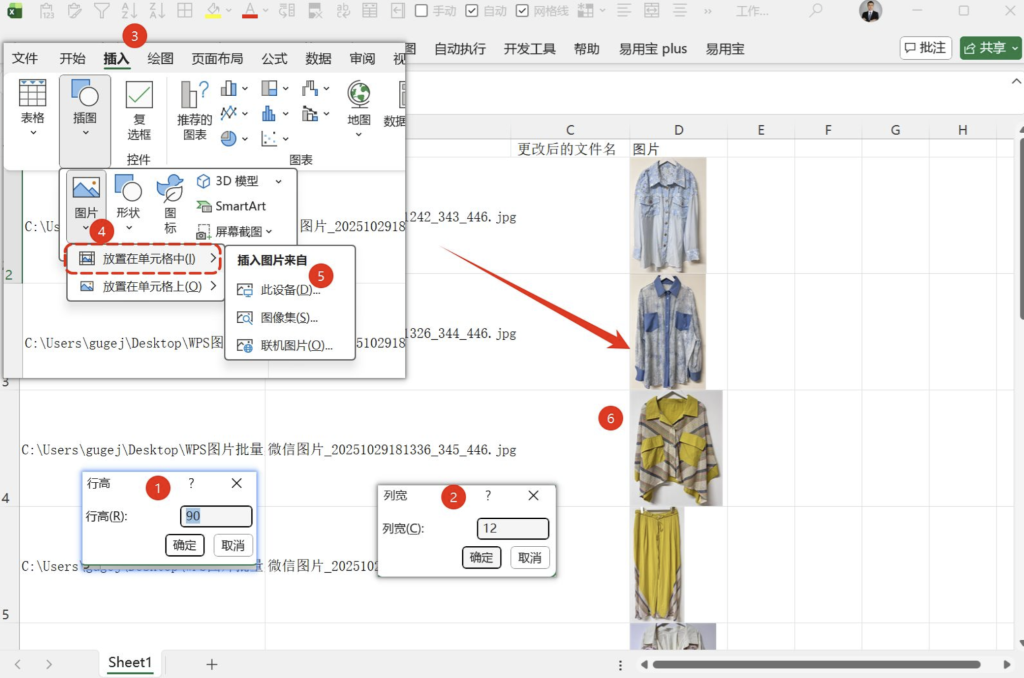
Task: Choose 联机图片 online pictures
Action: tap(290, 346)
